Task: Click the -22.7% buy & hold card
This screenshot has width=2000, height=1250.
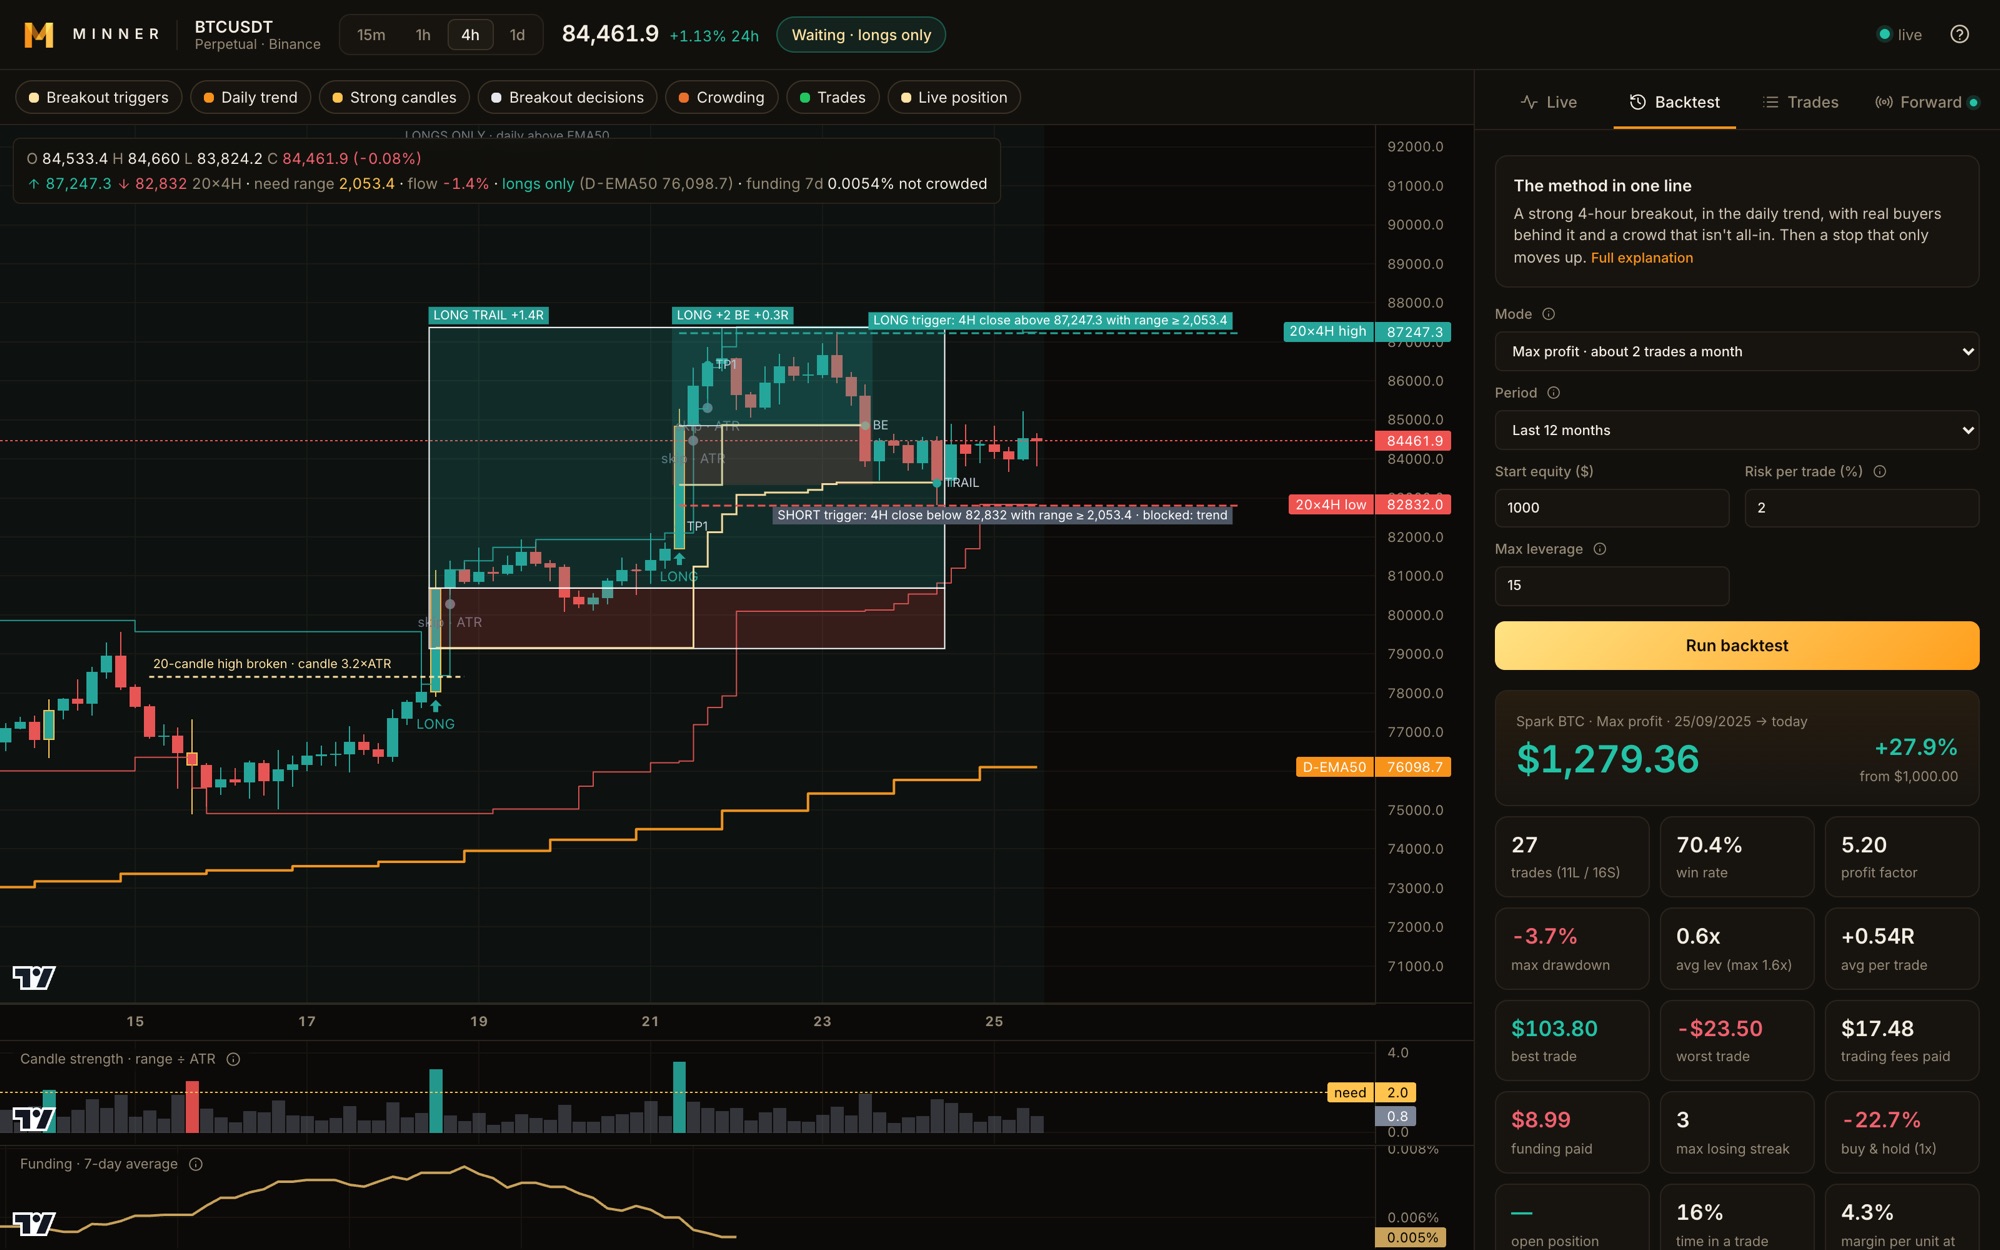Action: click(x=1902, y=1132)
